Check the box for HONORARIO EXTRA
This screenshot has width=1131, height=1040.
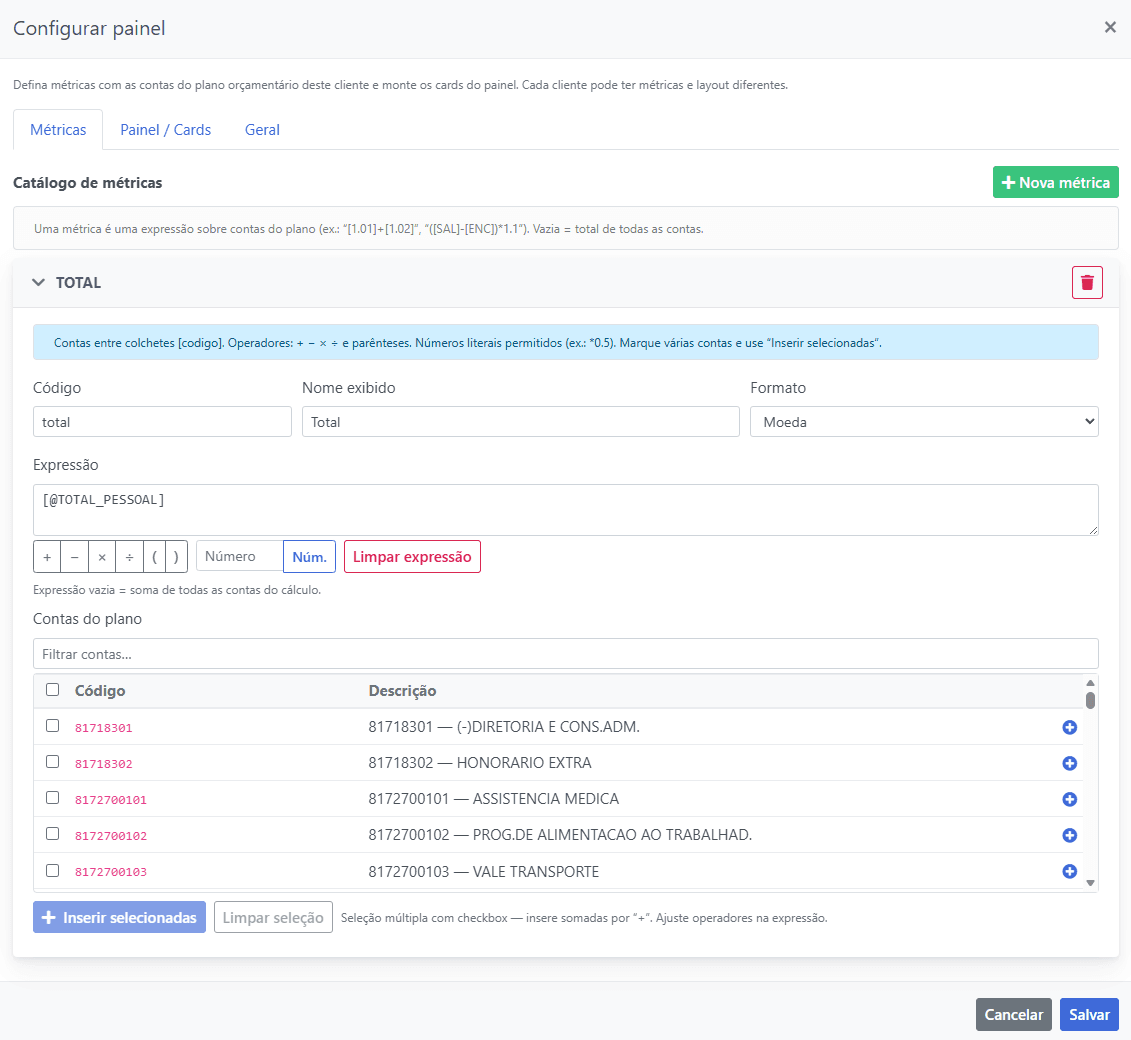[x=53, y=762]
